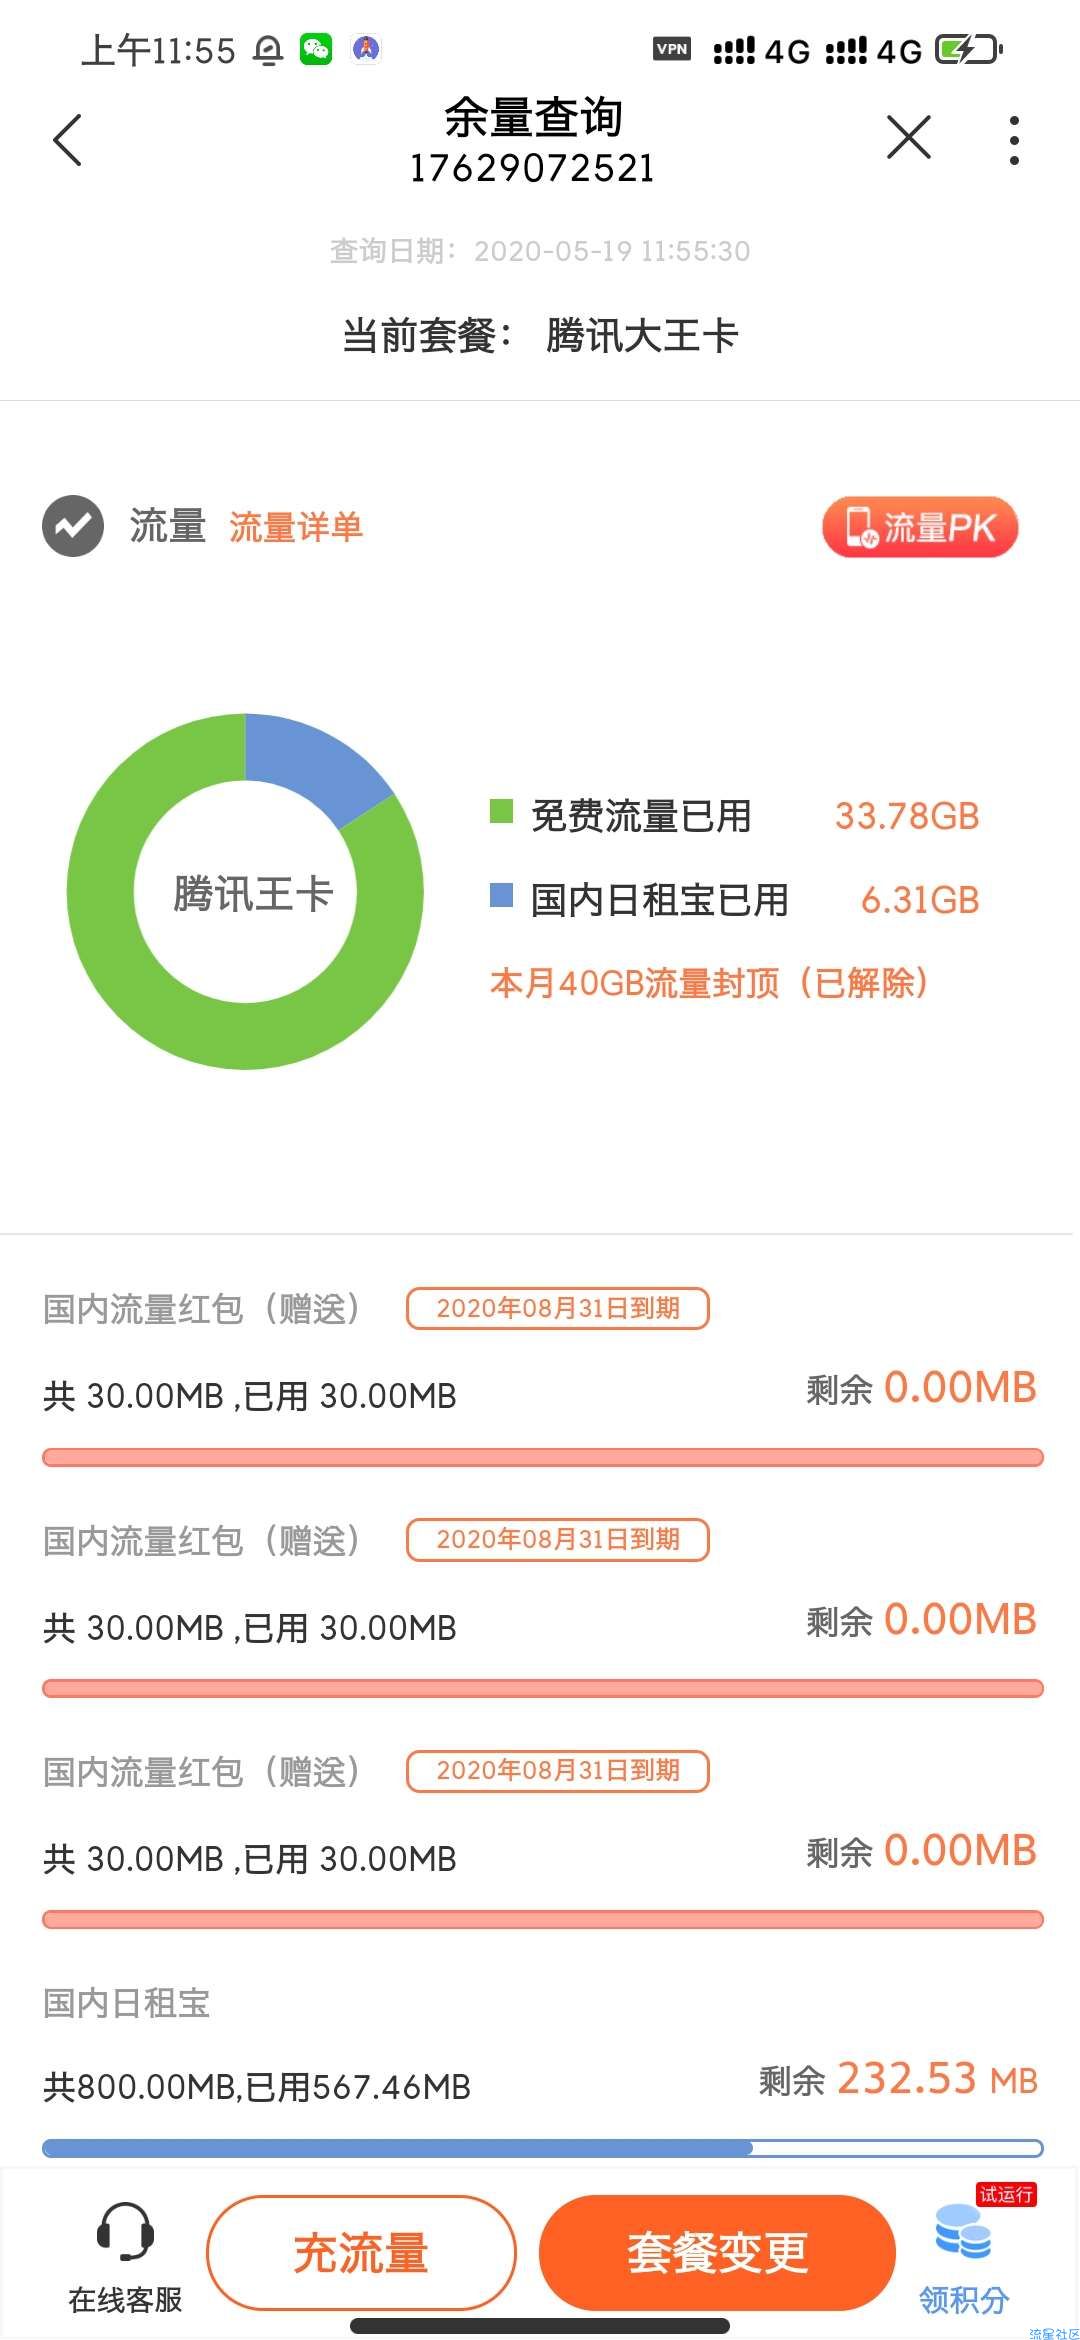Close the 余量查询 page with X

908,137
